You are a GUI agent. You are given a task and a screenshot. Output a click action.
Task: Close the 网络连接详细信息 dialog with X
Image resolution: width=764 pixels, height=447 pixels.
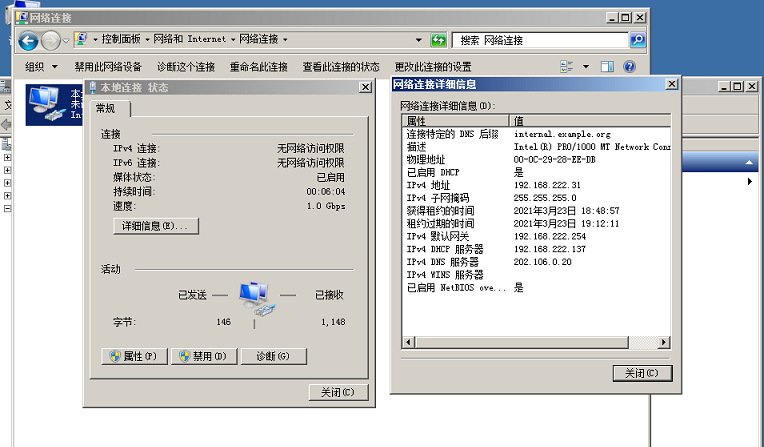point(671,84)
